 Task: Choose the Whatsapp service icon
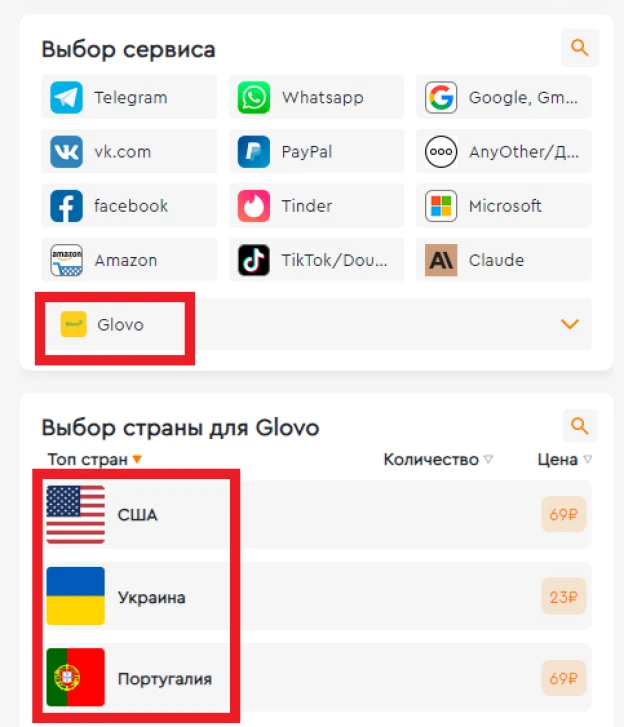click(254, 97)
